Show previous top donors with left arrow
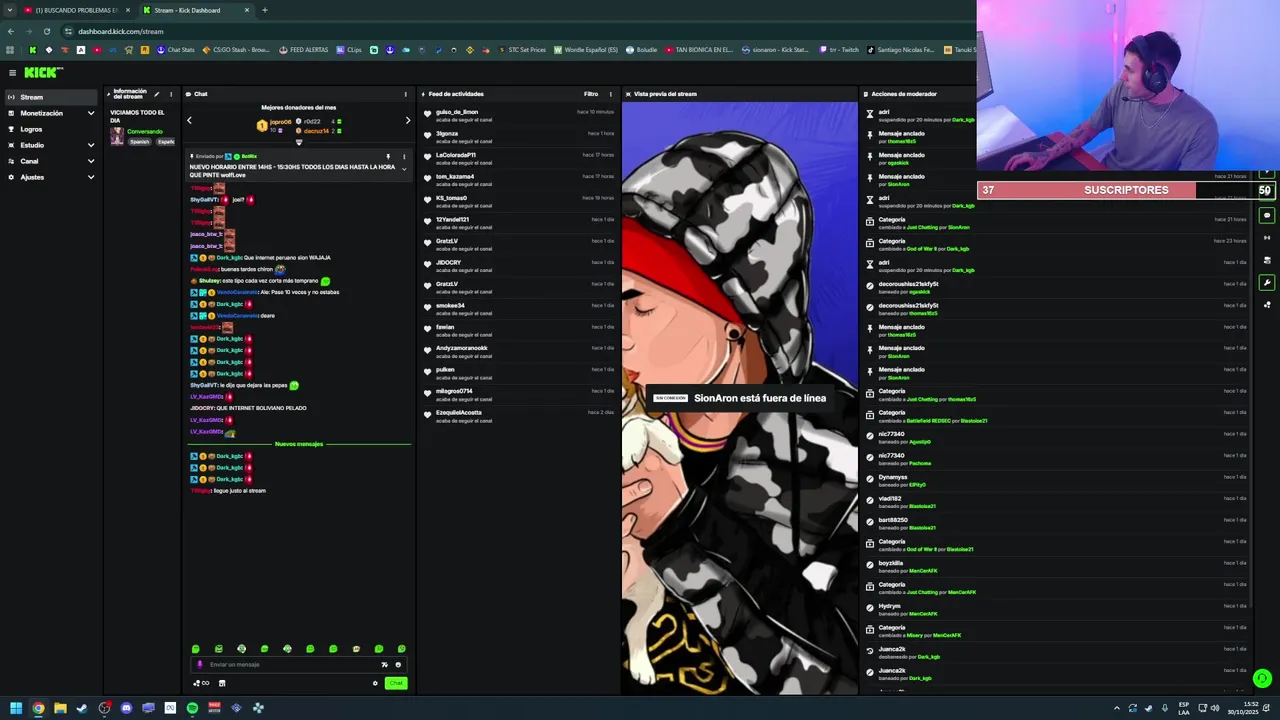The image size is (1280, 720). click(x=189, y=121)
